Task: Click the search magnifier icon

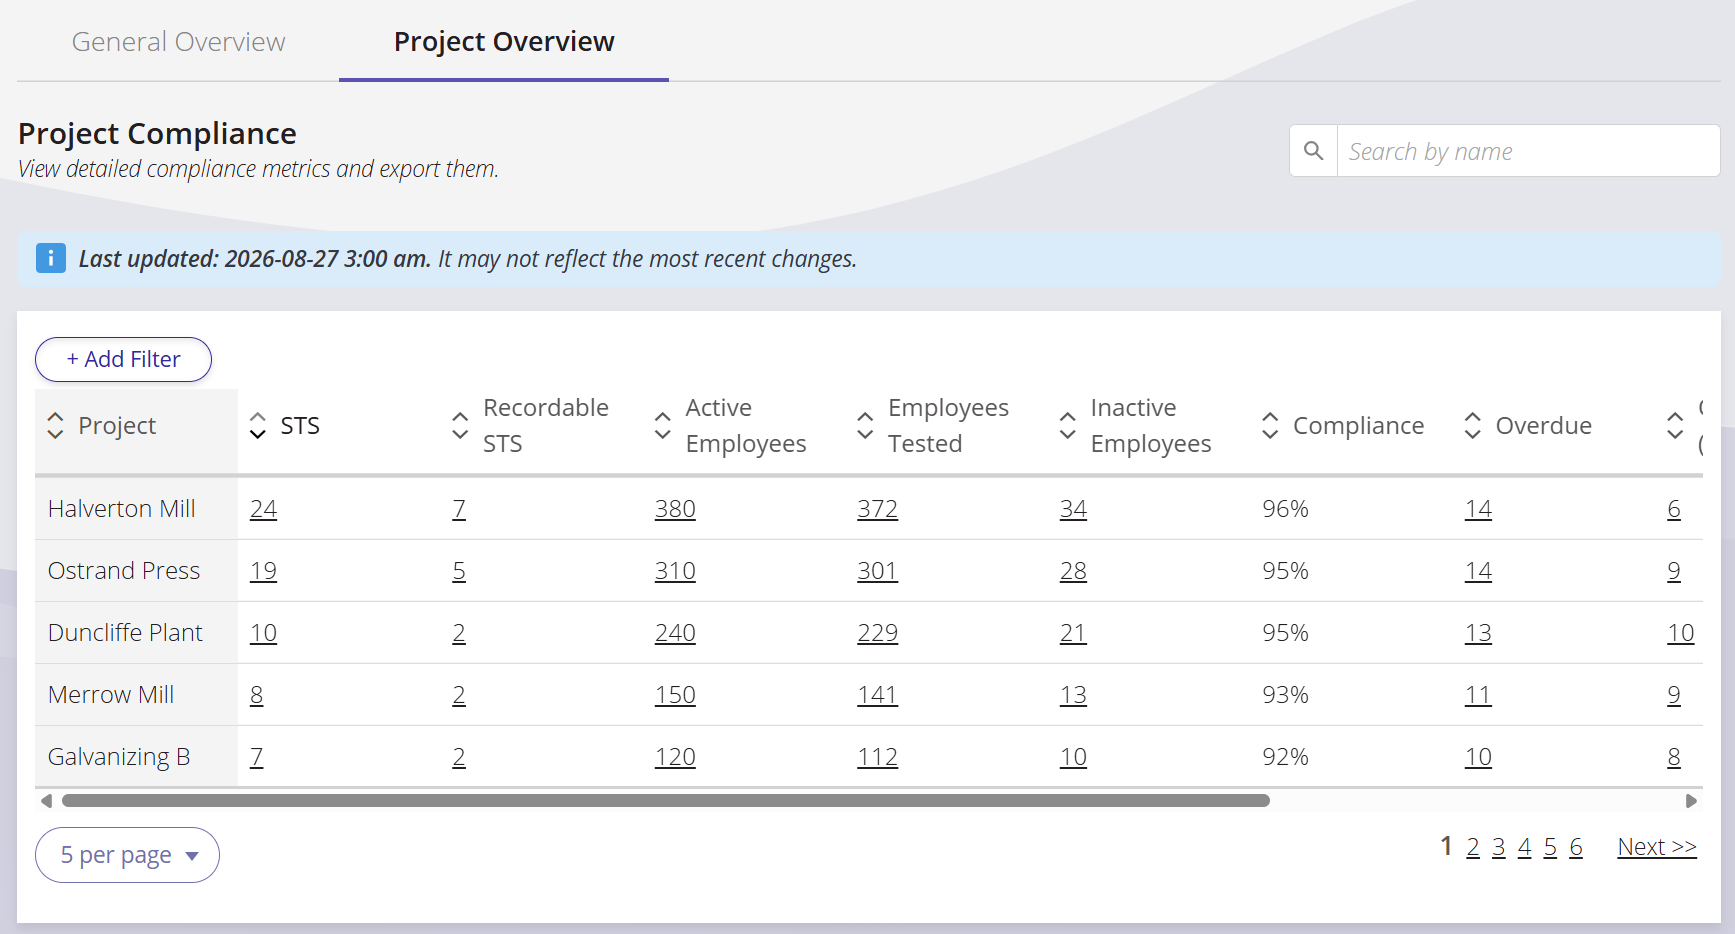Action: click(1313, 151)
